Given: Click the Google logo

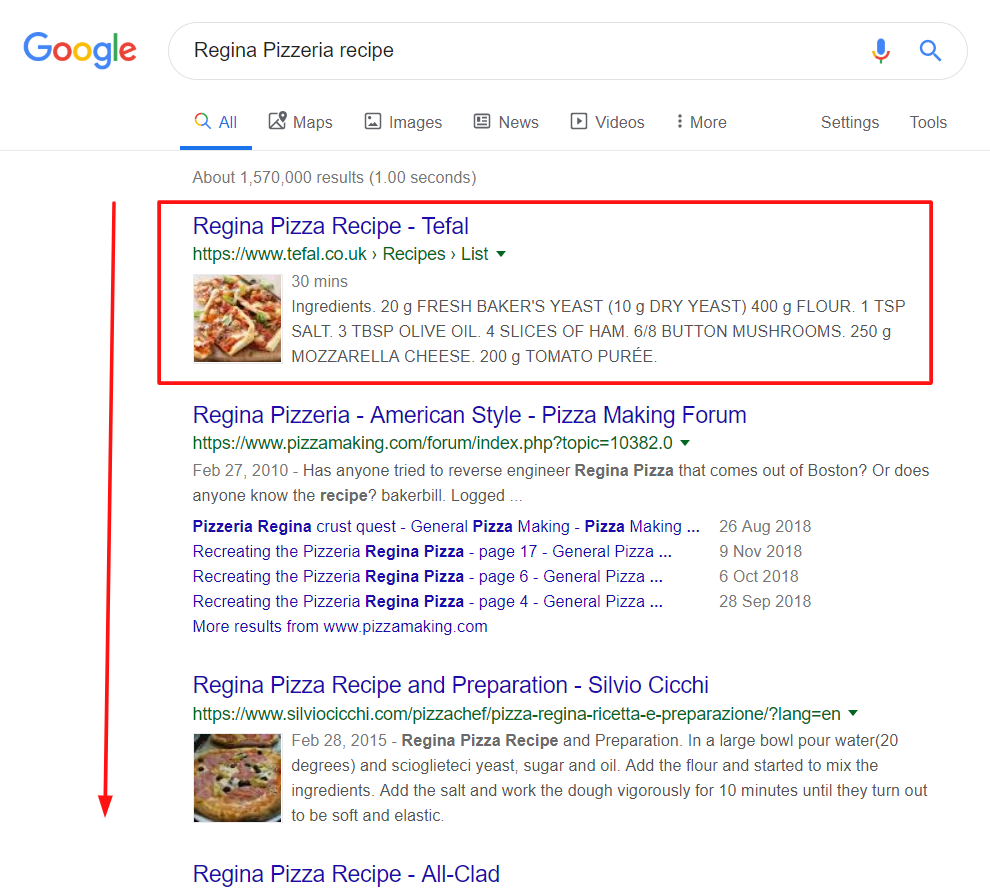Looking at the screenshot, I should [80, 50].
